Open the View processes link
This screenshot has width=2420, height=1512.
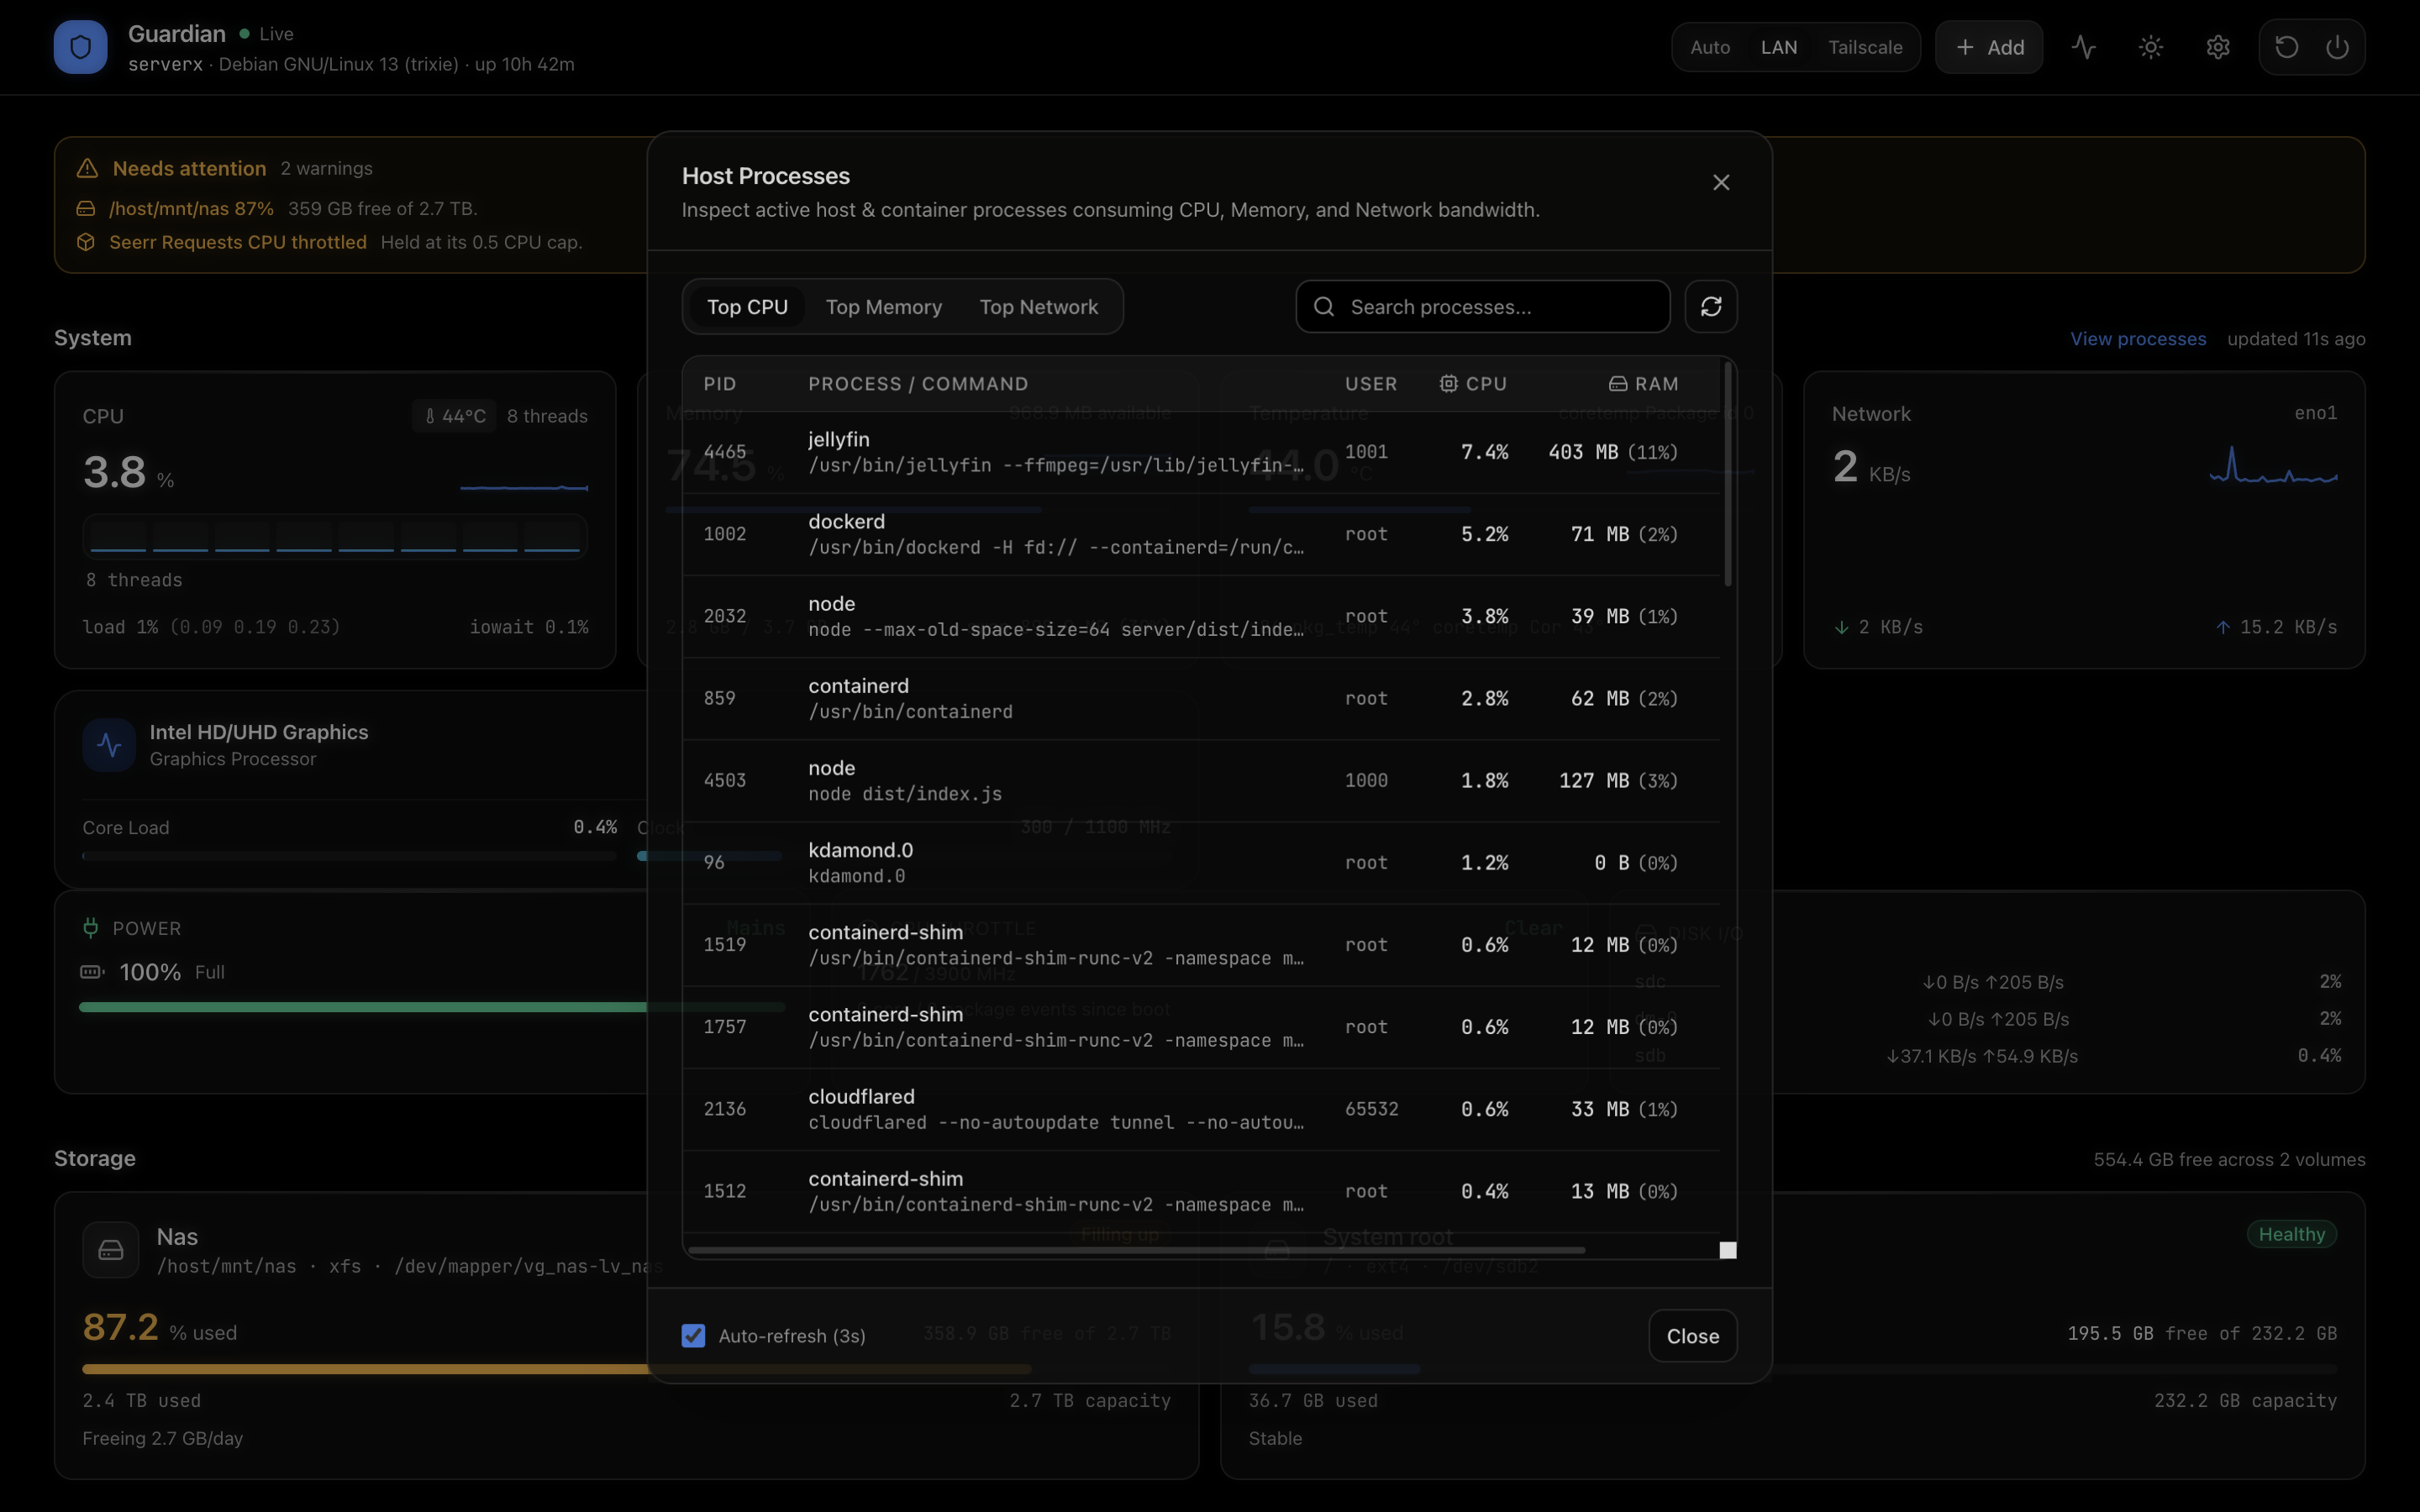2138,339
